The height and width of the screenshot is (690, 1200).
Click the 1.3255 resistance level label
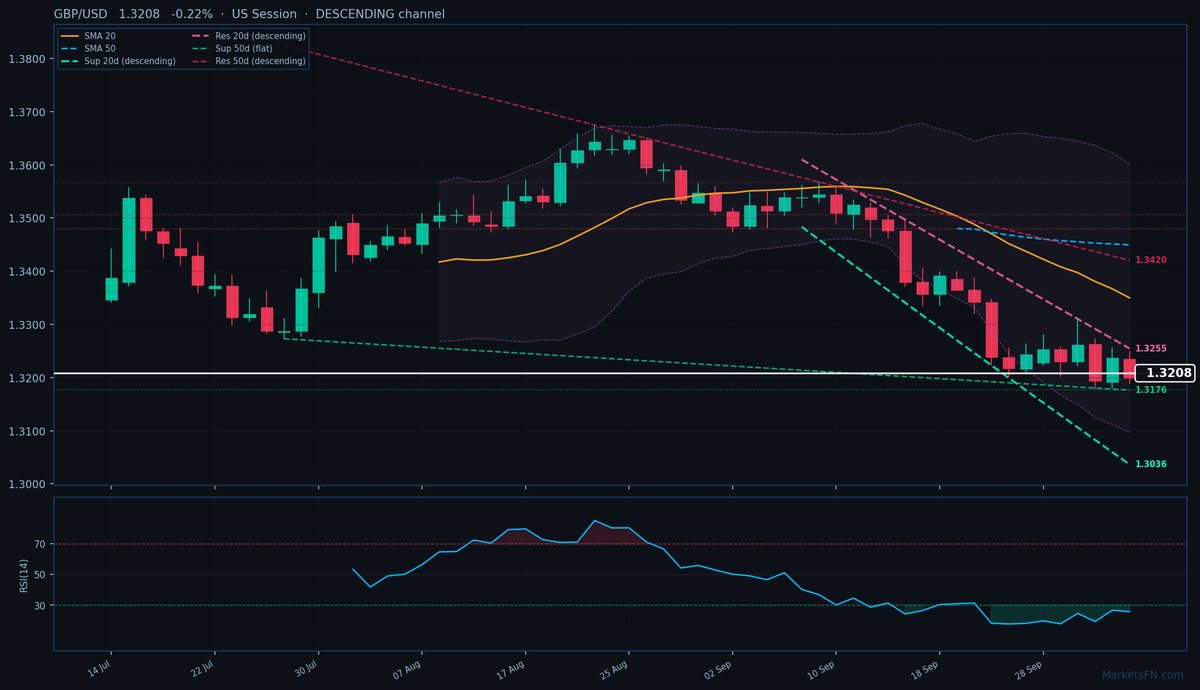point(1151,348)
